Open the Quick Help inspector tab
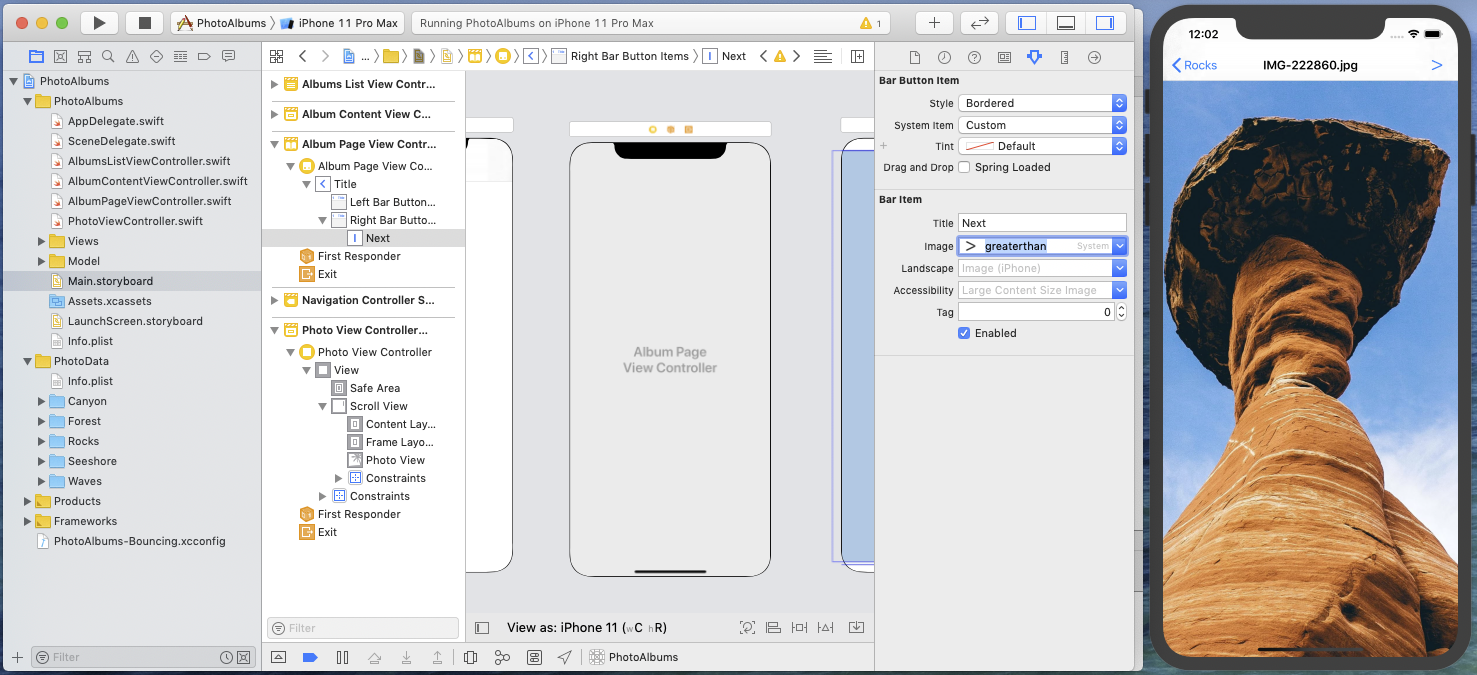This screenshot has height=675, width=1477. (974, 57)
